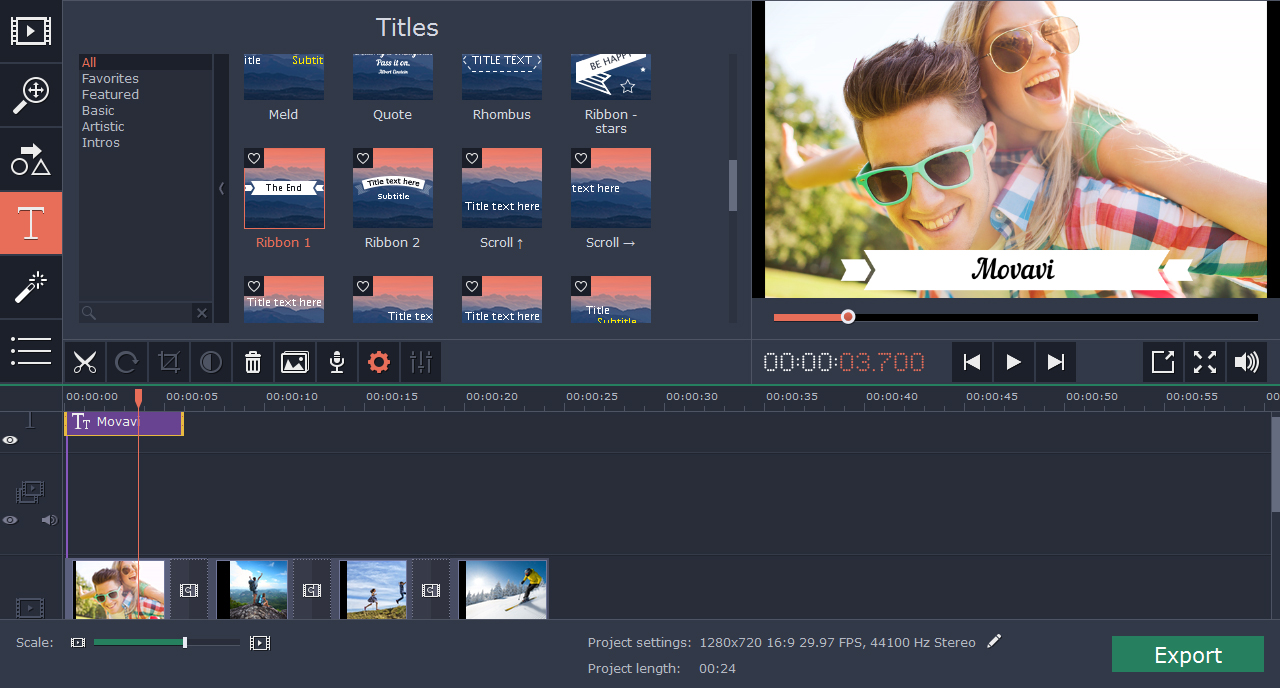Screen dimensions: 1280x688
Task: Delete the selected clip with the trash icon
Action: pos(253,362)
